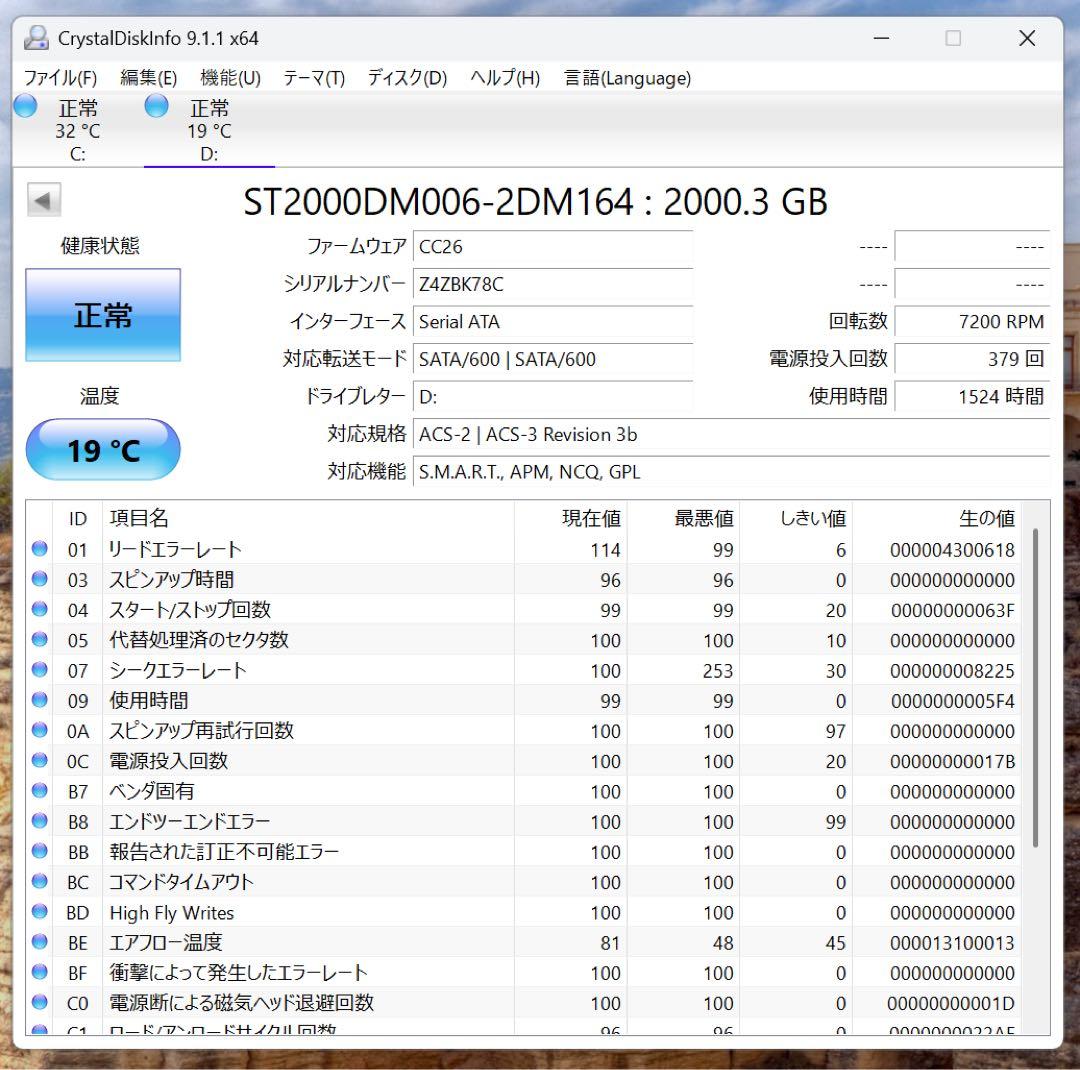The width and height of the screenshot is (1080, 1070).
Task: Click status orb of BF 衝撃によって発生したエラーレート row
Action: tap(40, 973)
